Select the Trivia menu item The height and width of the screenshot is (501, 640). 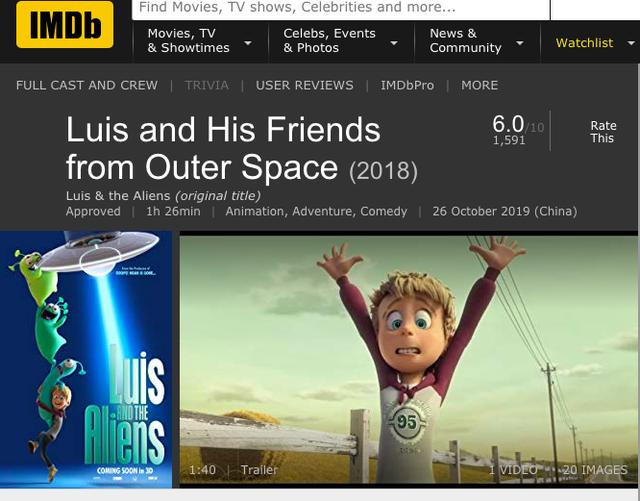click(207, 85)
